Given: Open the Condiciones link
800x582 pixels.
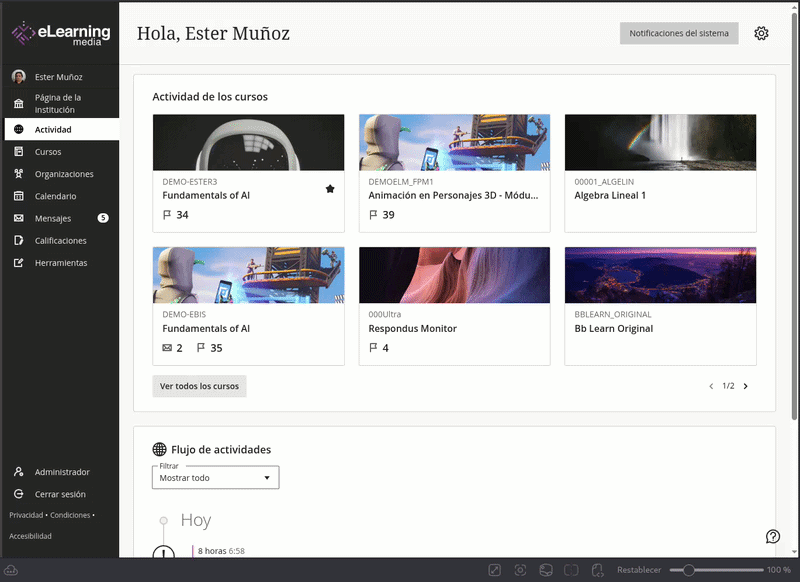Looking at the screenshot, I should [70, 515].
